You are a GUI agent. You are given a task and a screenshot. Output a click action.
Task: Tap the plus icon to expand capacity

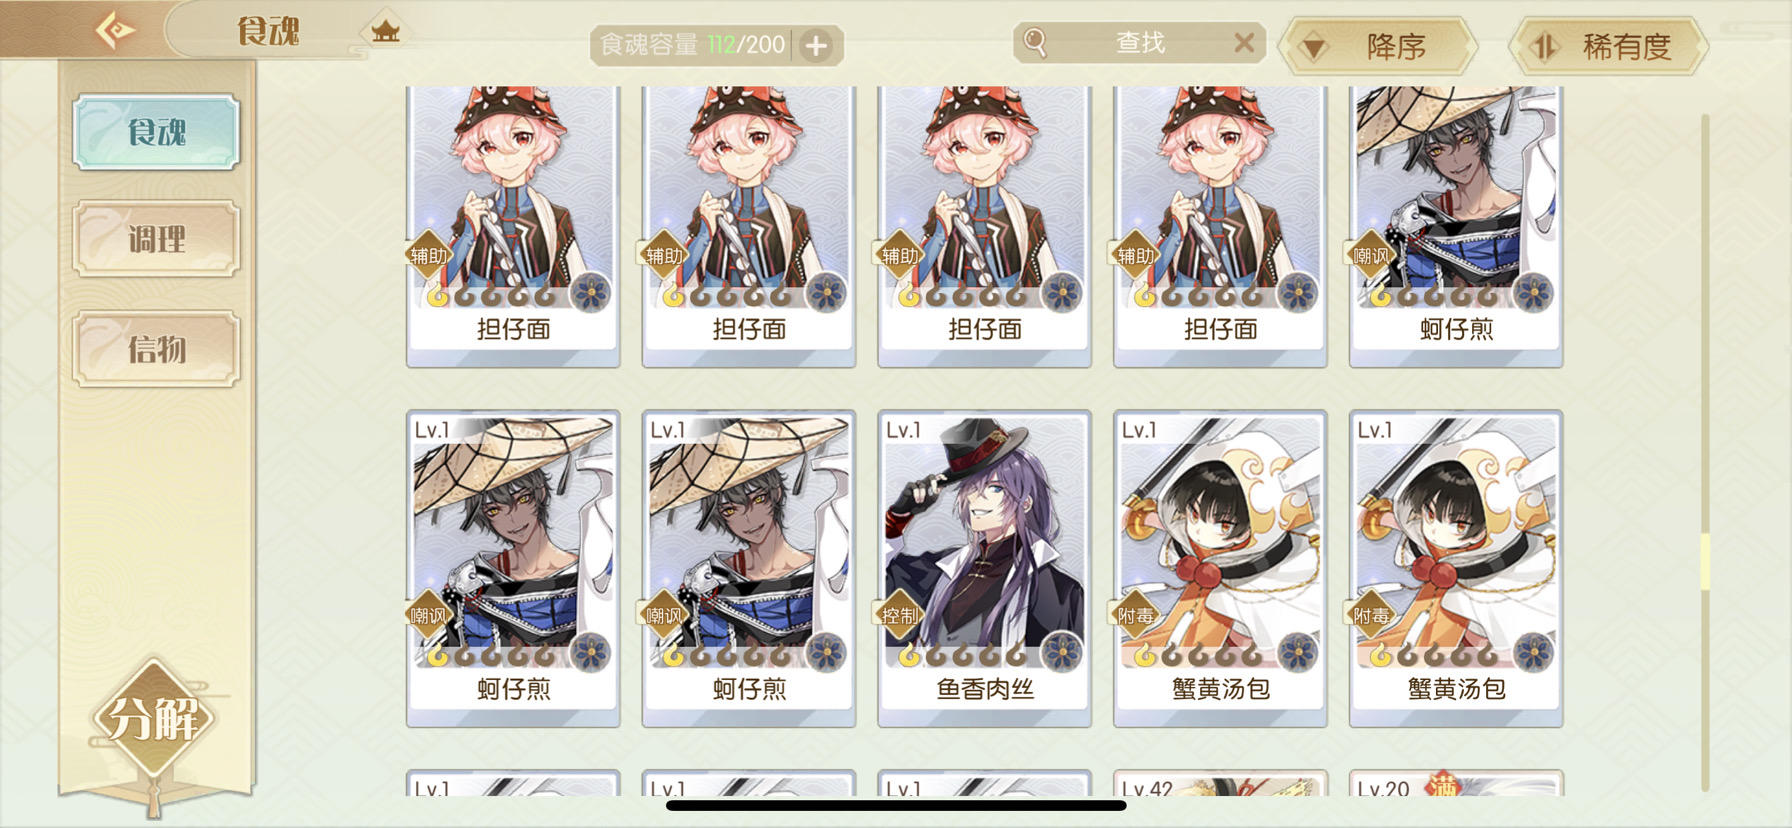(x=817, y=45)
